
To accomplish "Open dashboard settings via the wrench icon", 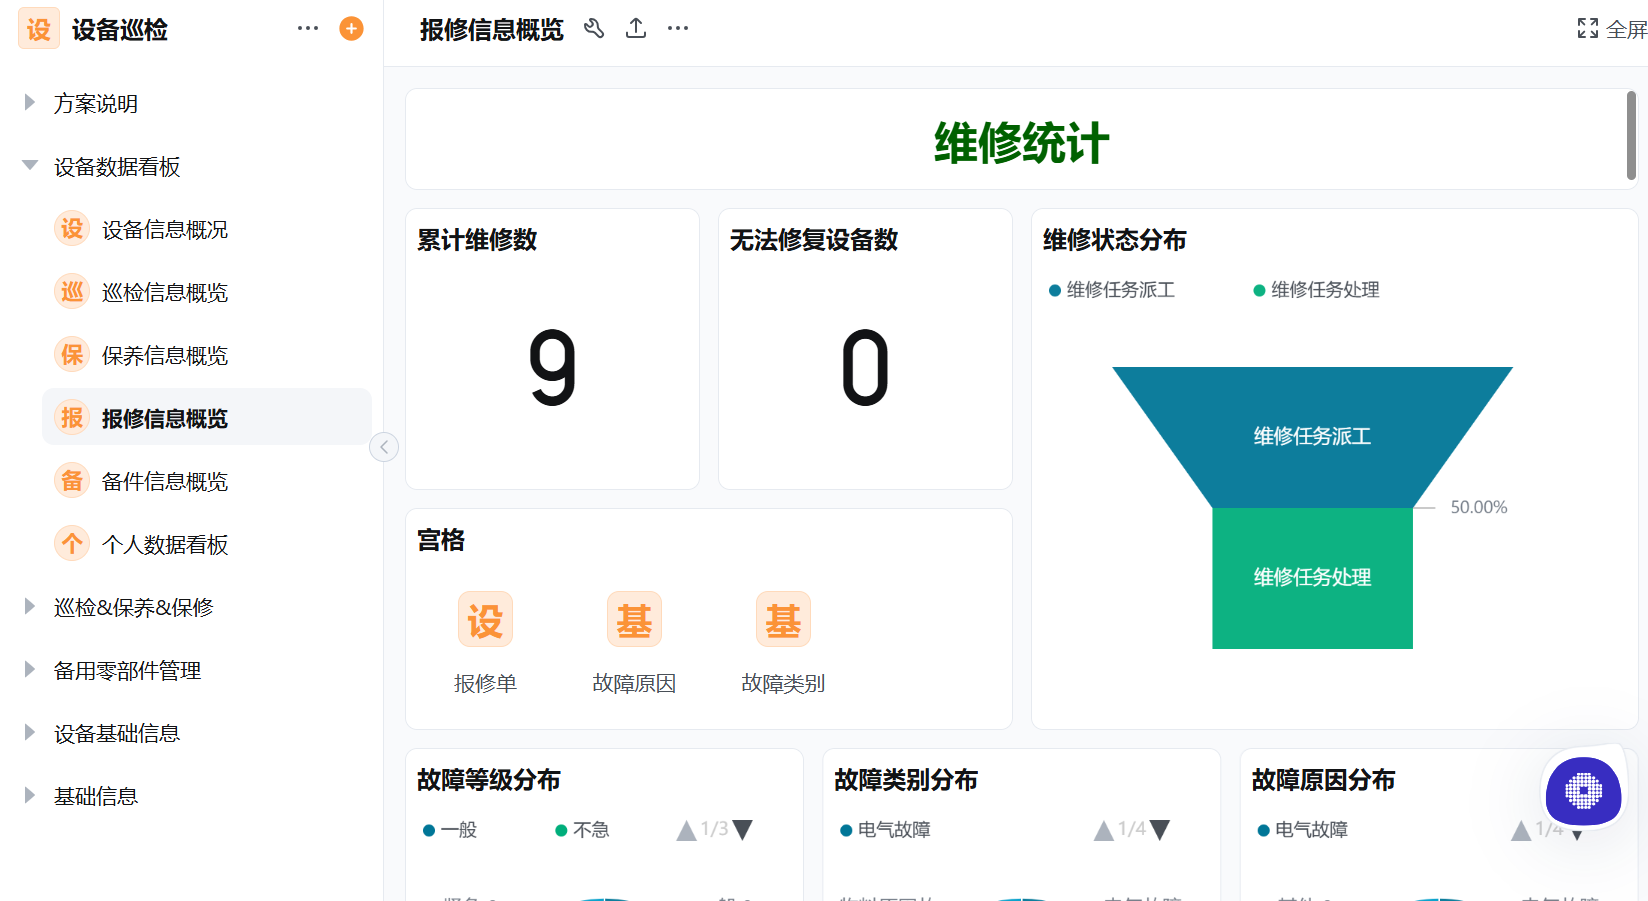I will 594,29.
